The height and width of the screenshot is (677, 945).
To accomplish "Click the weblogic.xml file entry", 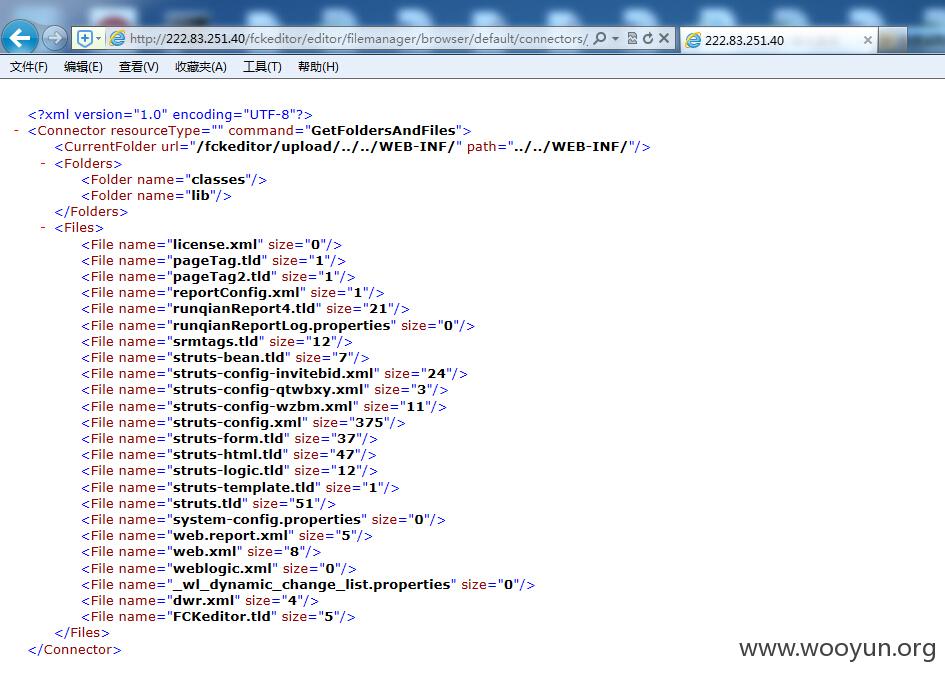I will (x=219, y=569).
